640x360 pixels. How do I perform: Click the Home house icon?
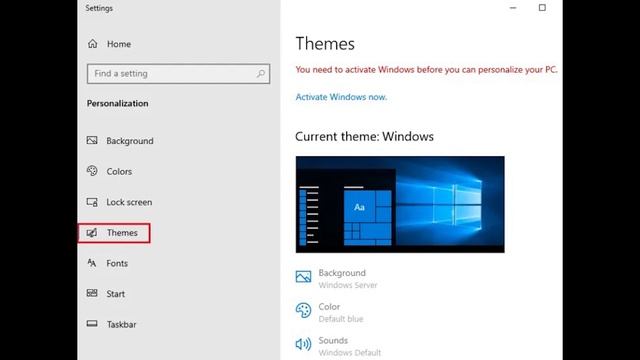coord(93,44)
